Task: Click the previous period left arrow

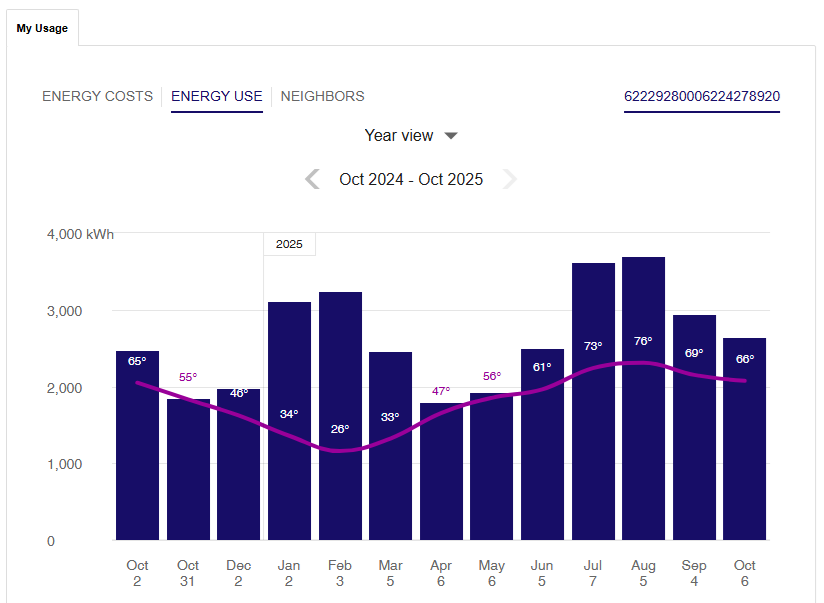Action: [x=312, y=179]
